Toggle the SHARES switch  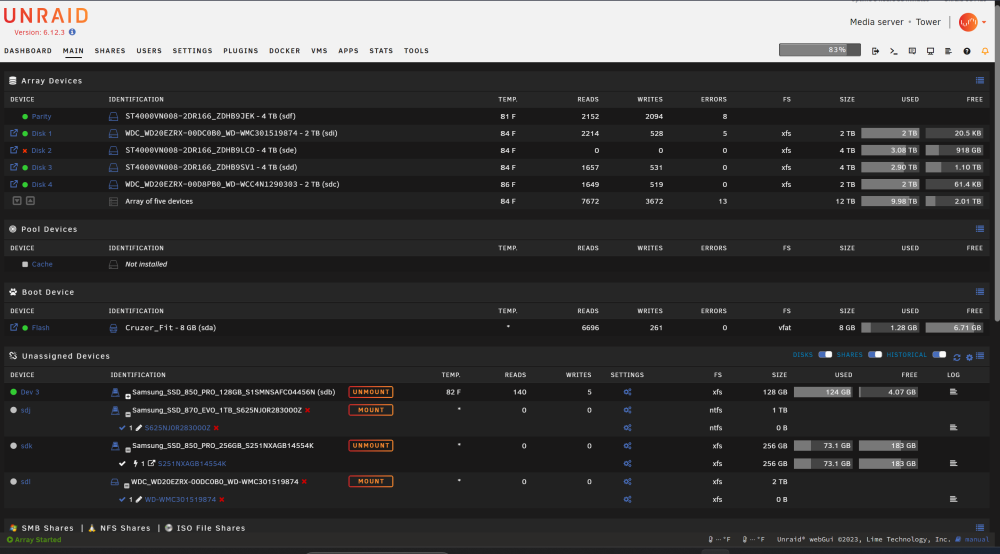tap(875, 354)
